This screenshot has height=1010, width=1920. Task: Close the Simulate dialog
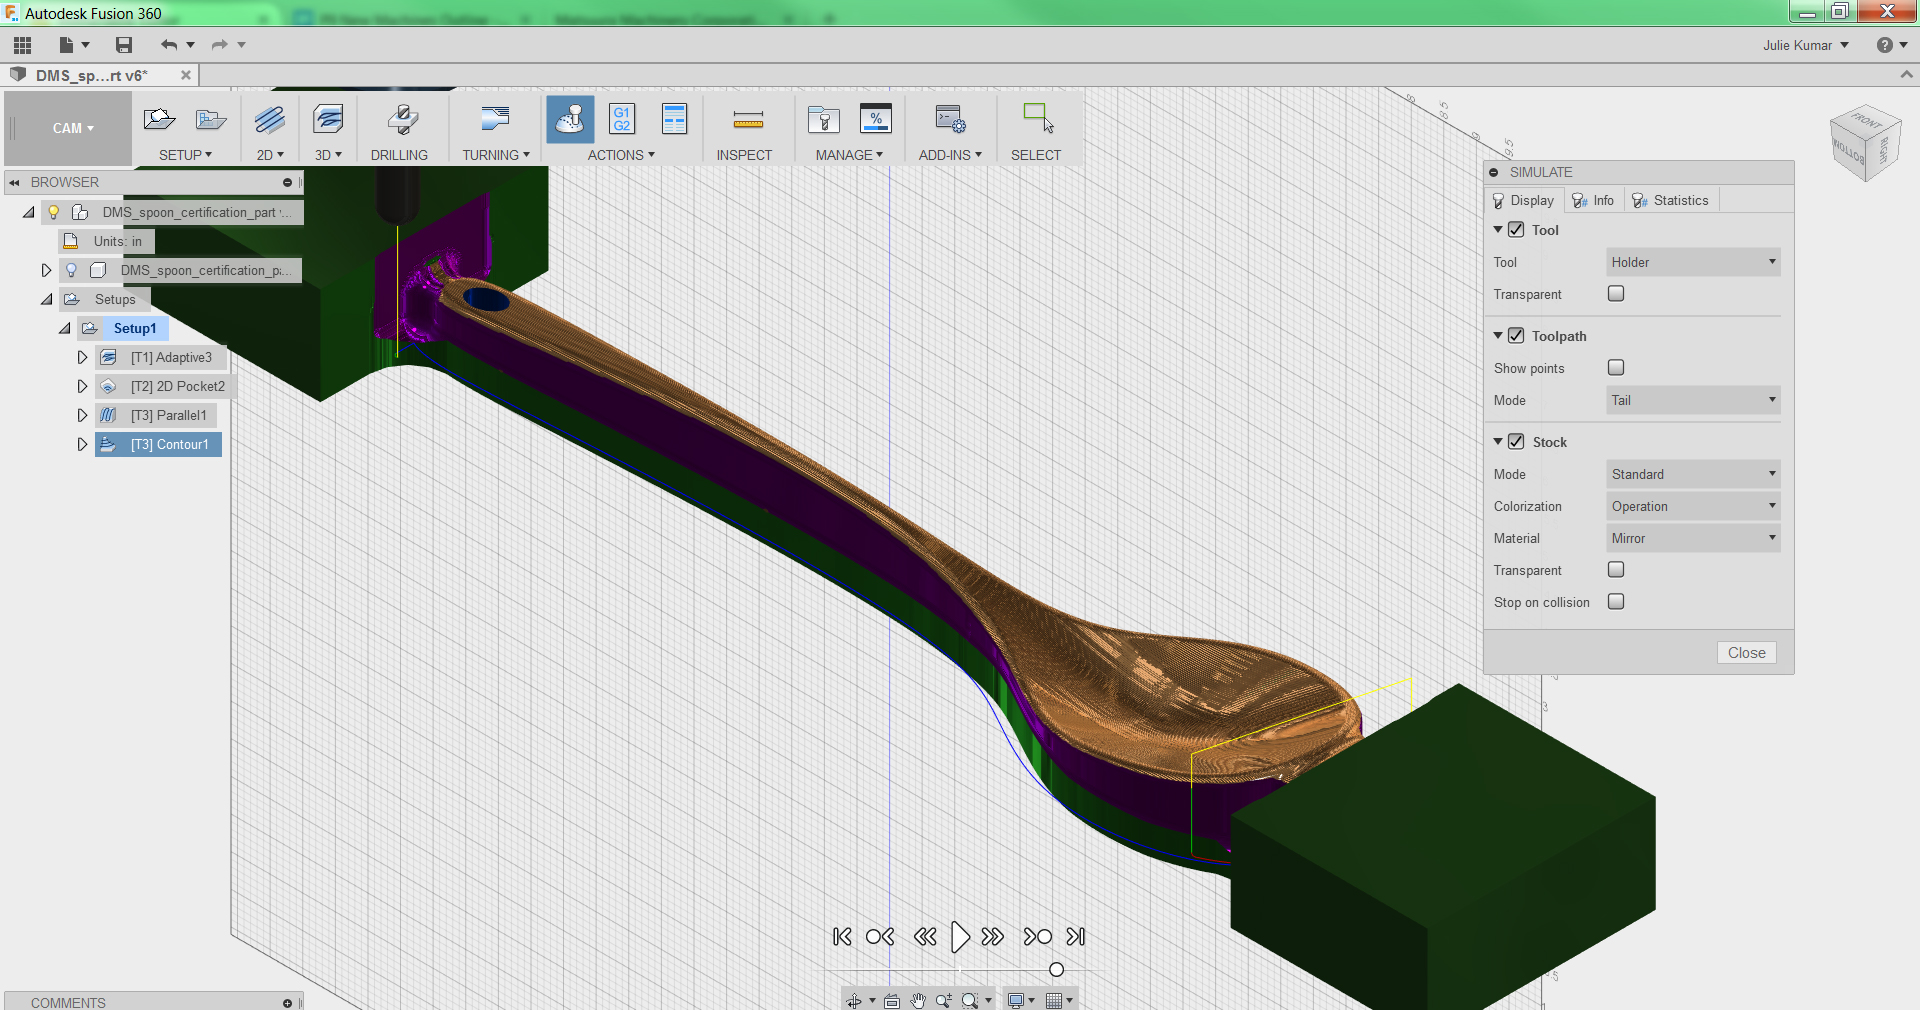tap(1746, 652)
